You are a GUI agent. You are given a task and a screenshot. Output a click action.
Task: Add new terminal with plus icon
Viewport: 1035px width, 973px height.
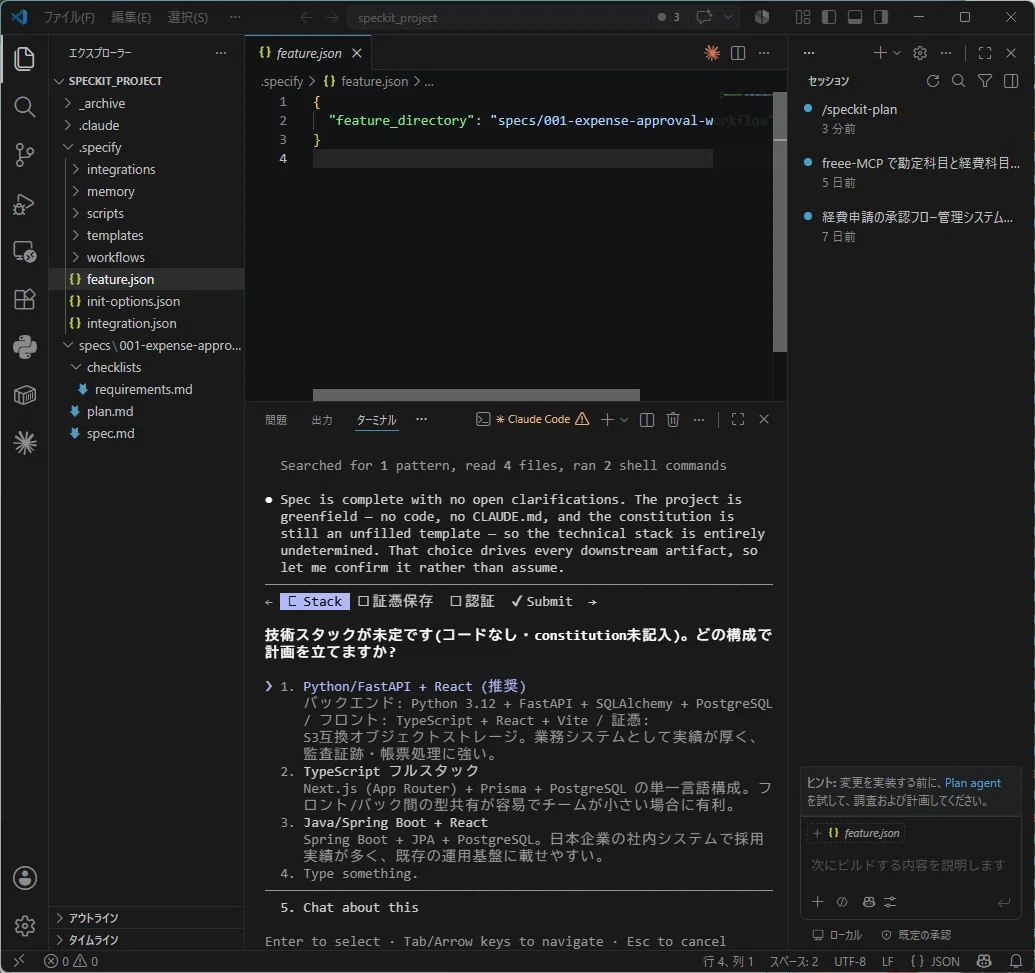pyautogui.click(x=607, y=420)
